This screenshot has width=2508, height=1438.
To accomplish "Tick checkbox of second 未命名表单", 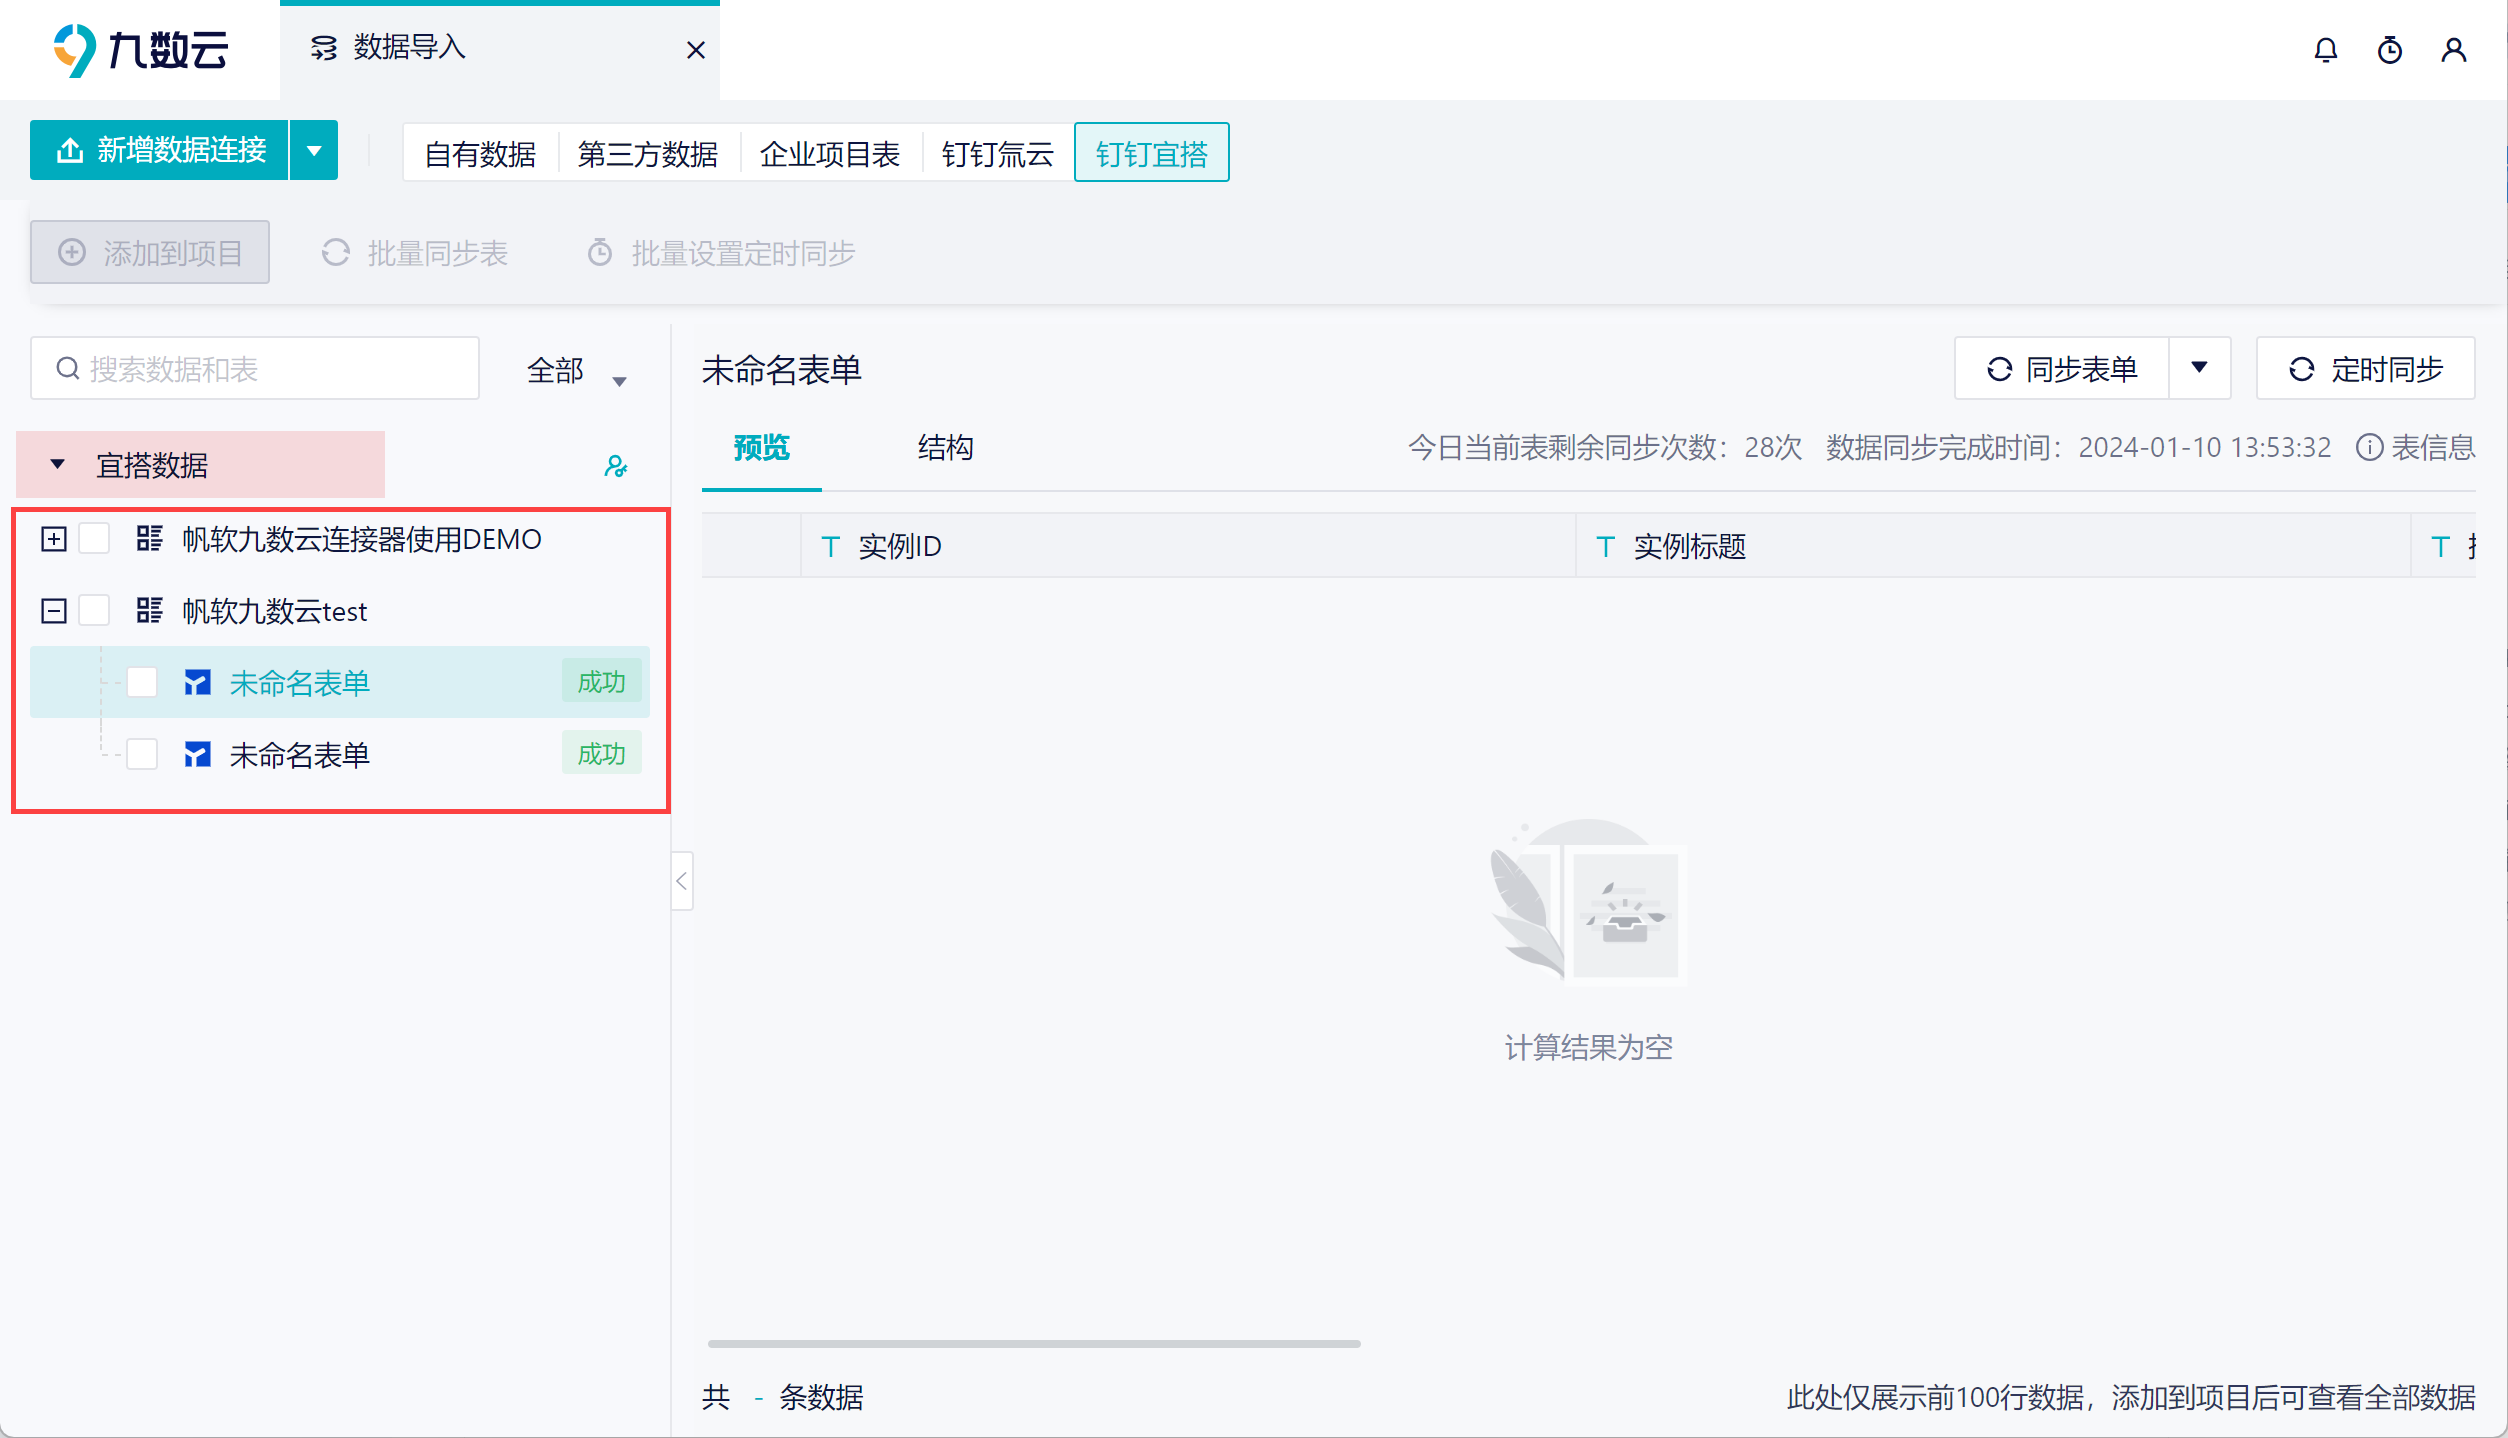I will [x=142, y=754].
